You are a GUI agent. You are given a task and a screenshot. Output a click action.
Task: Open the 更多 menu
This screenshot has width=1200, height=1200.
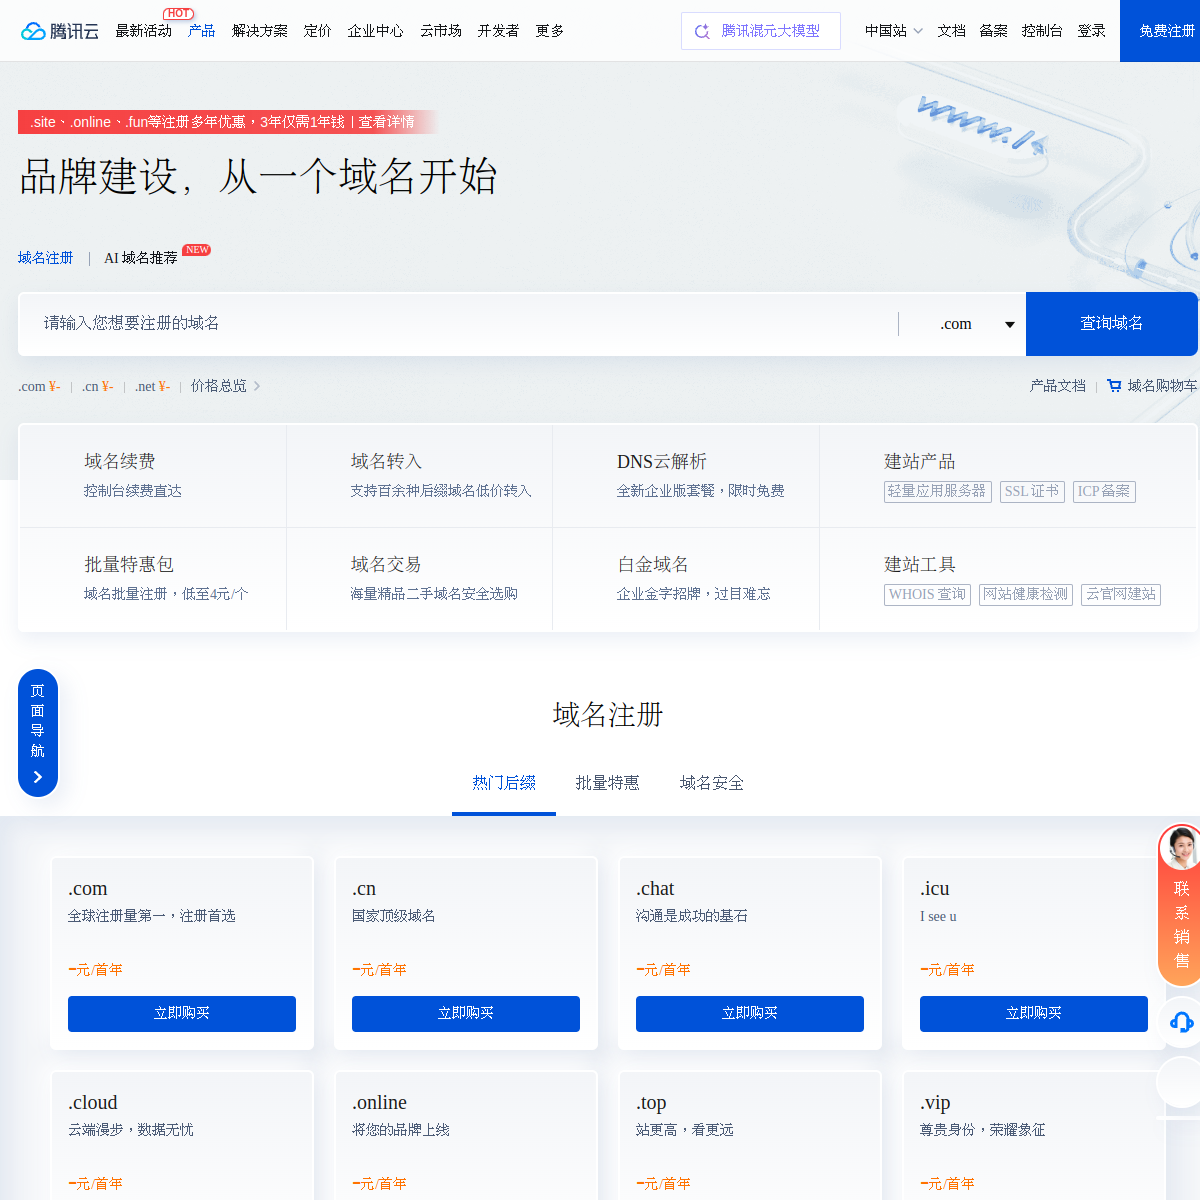pyautogui.click(x=550, y=31)
